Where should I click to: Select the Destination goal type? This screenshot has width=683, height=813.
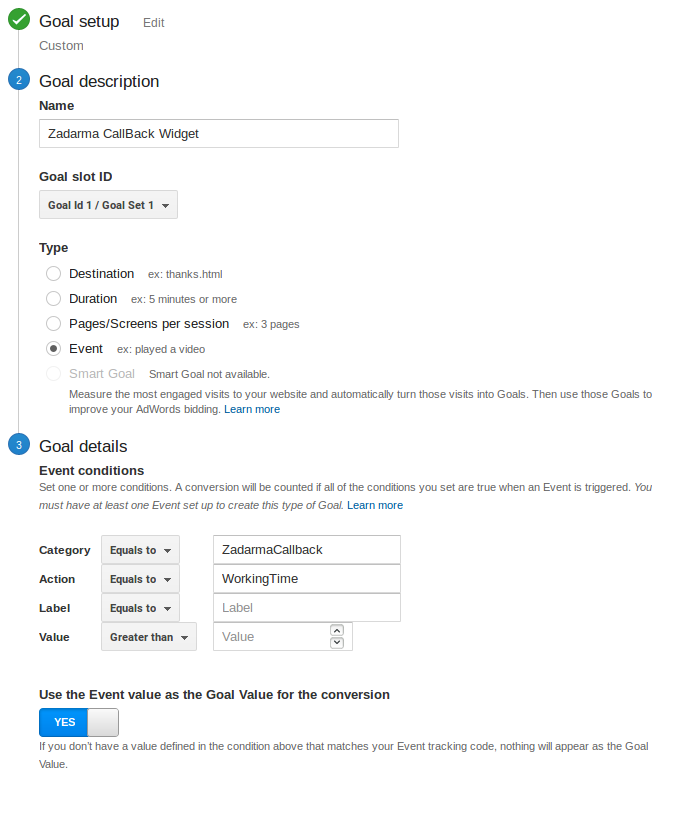coord(54,274)
